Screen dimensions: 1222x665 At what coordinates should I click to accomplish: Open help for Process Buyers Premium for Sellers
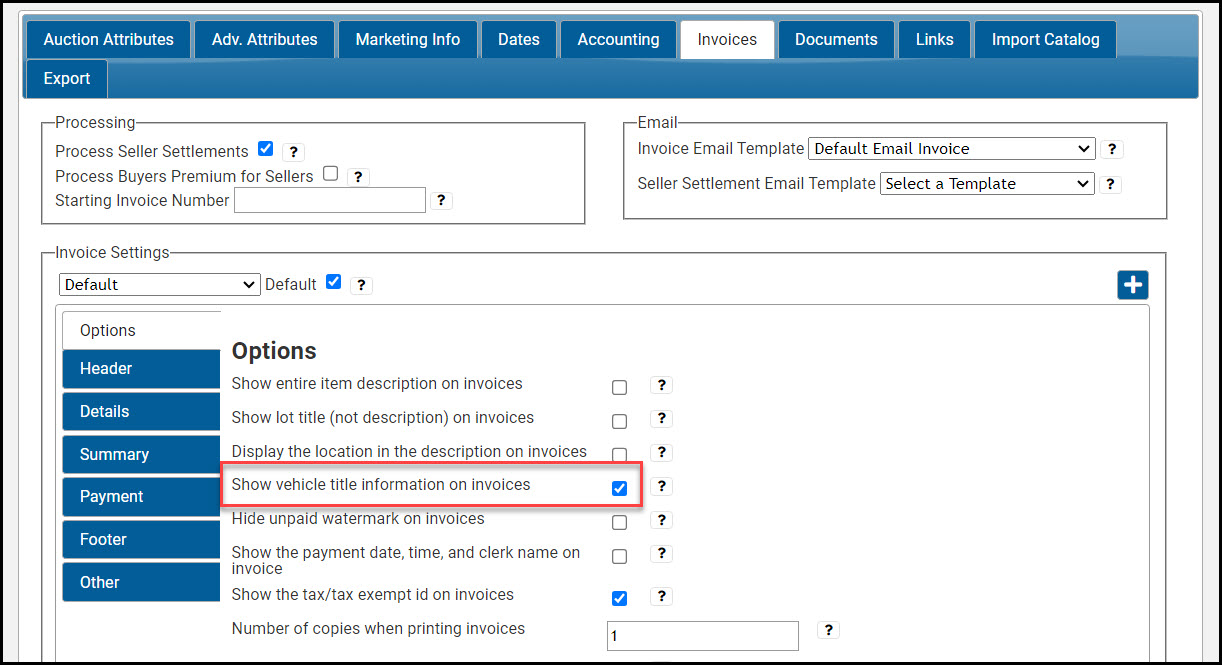[x=359, y=177]
